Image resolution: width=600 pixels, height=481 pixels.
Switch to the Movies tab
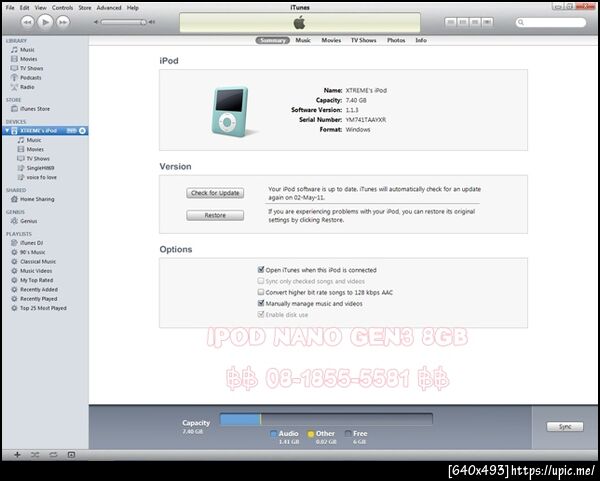[x=331, y=40]
